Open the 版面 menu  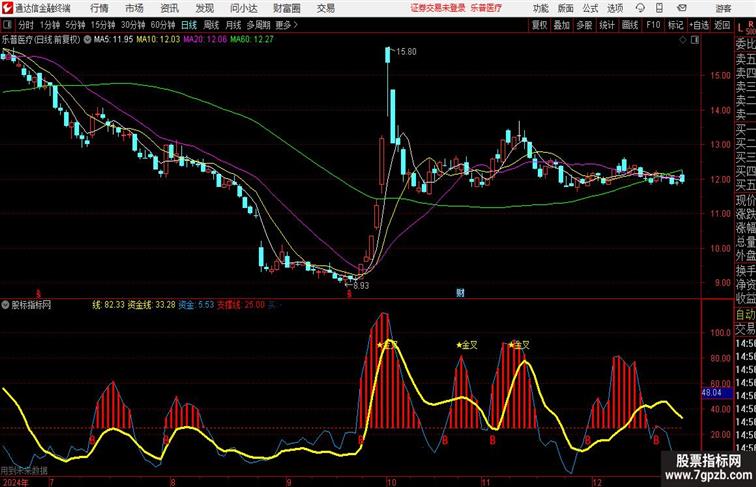565,9
